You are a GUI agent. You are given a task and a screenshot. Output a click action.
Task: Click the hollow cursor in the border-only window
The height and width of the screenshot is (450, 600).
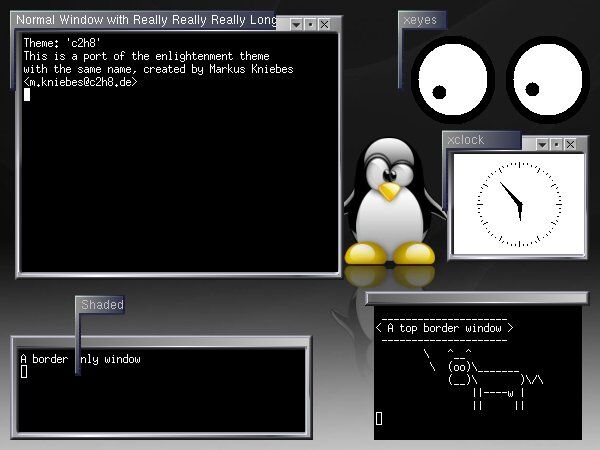tap(24, 371)
